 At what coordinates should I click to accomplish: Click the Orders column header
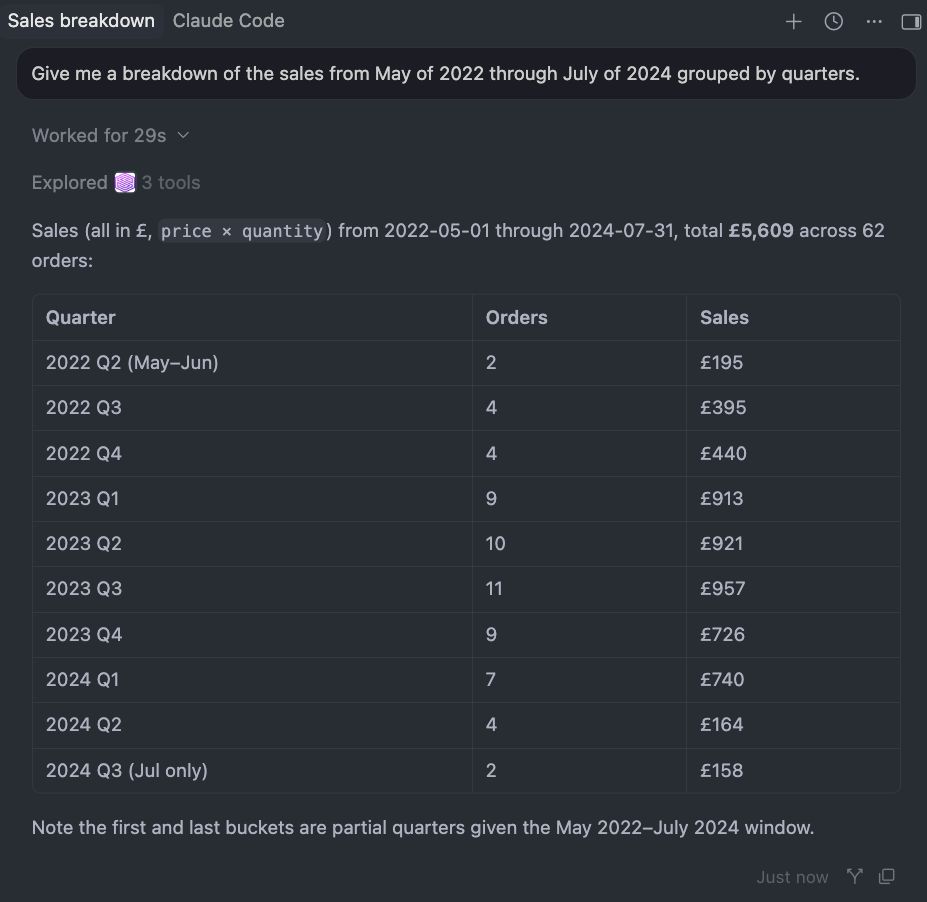pyautogui.click(x=516, y=317)
